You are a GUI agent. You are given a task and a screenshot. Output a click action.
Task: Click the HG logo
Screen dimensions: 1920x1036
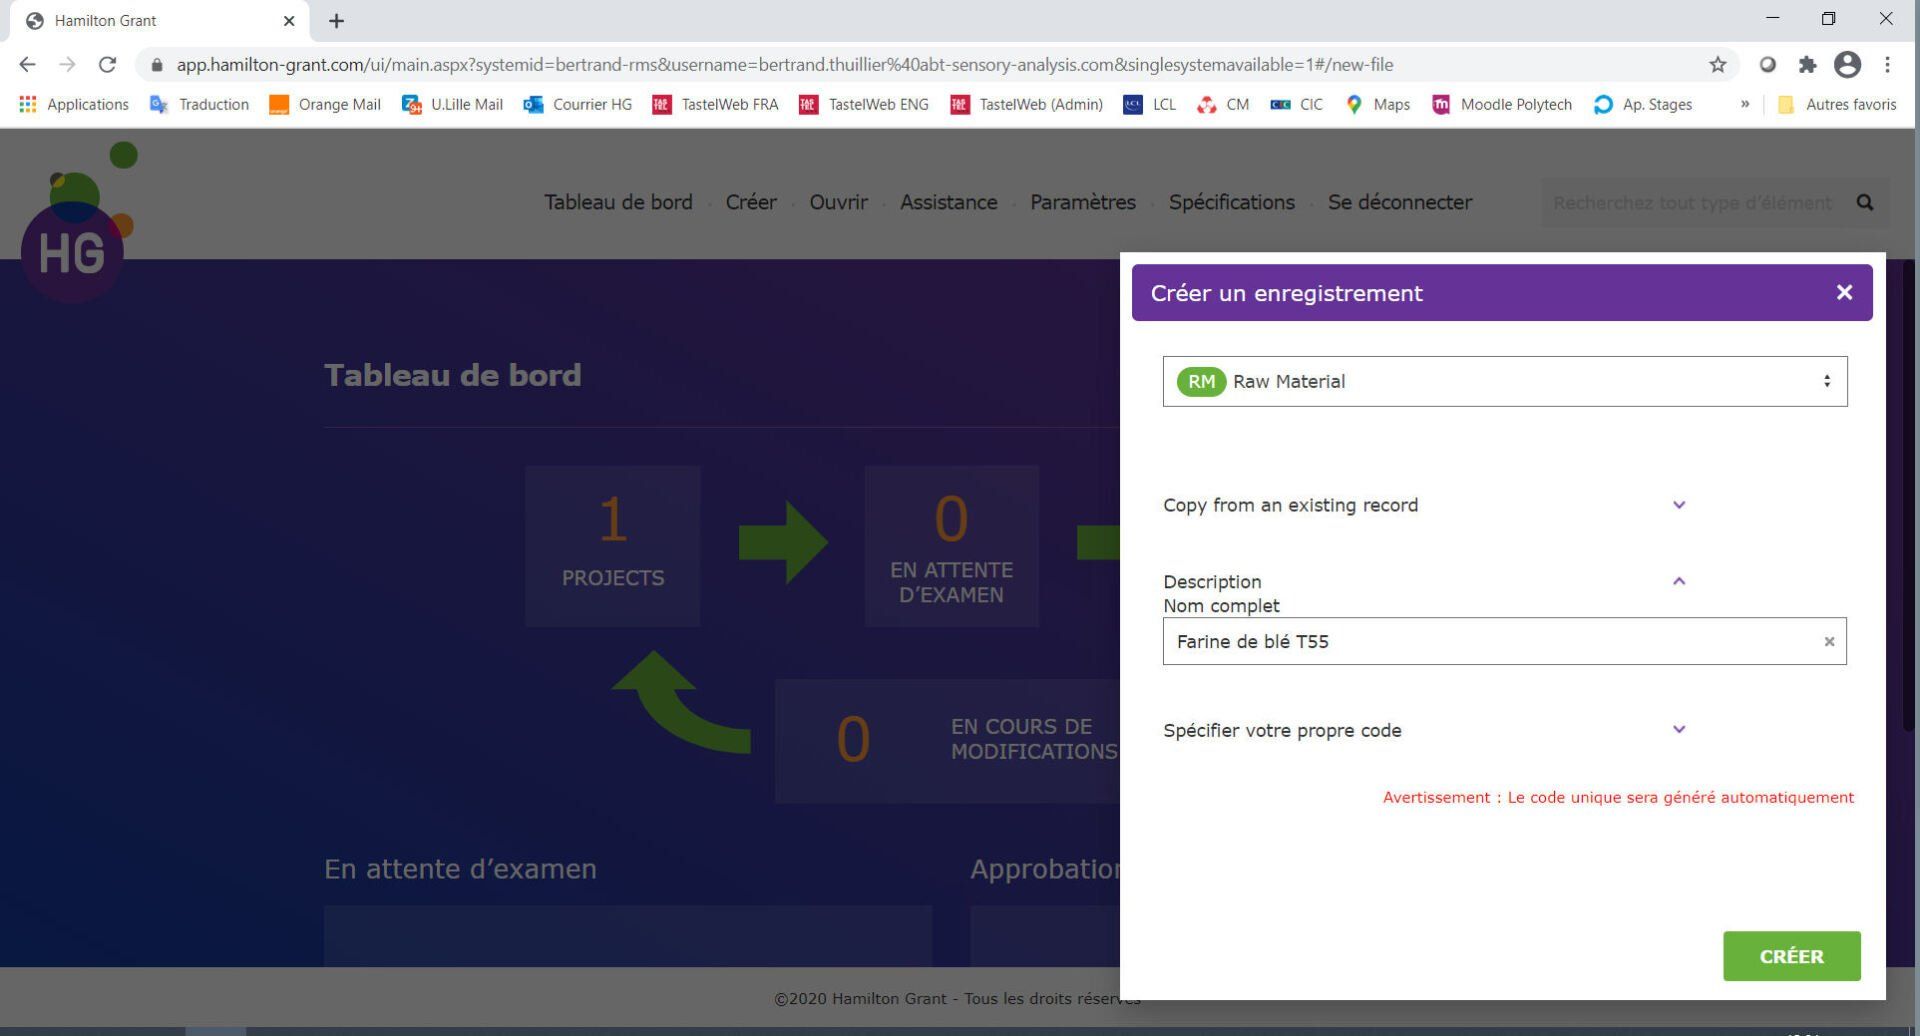(x=71, y=250)
